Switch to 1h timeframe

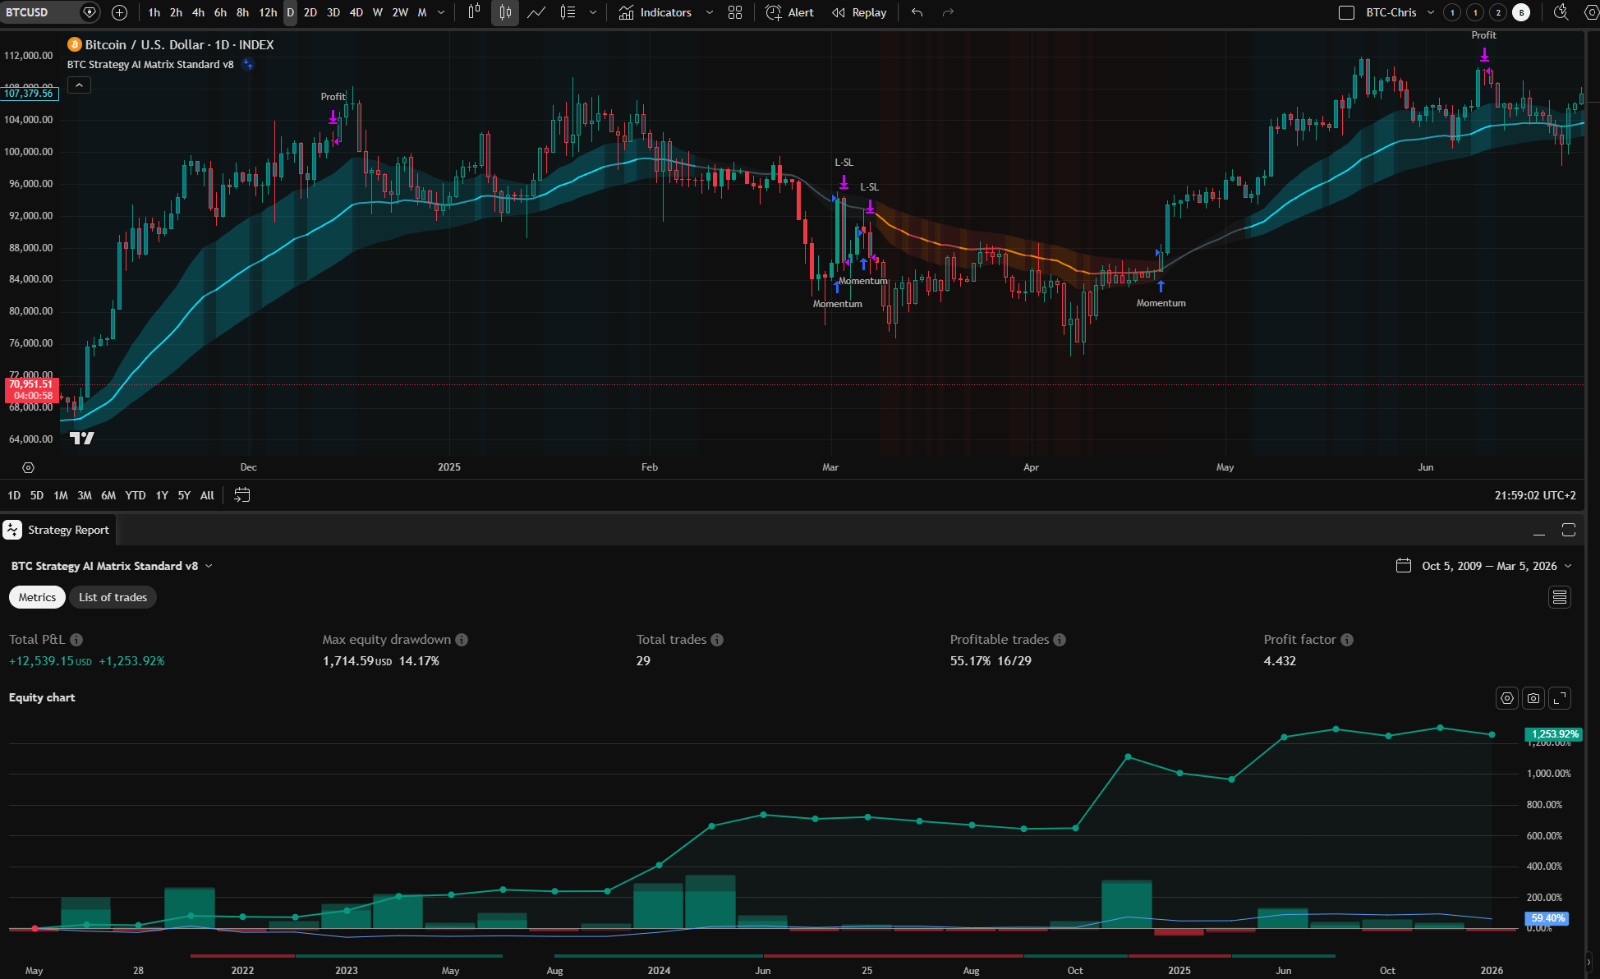point(154,13)
